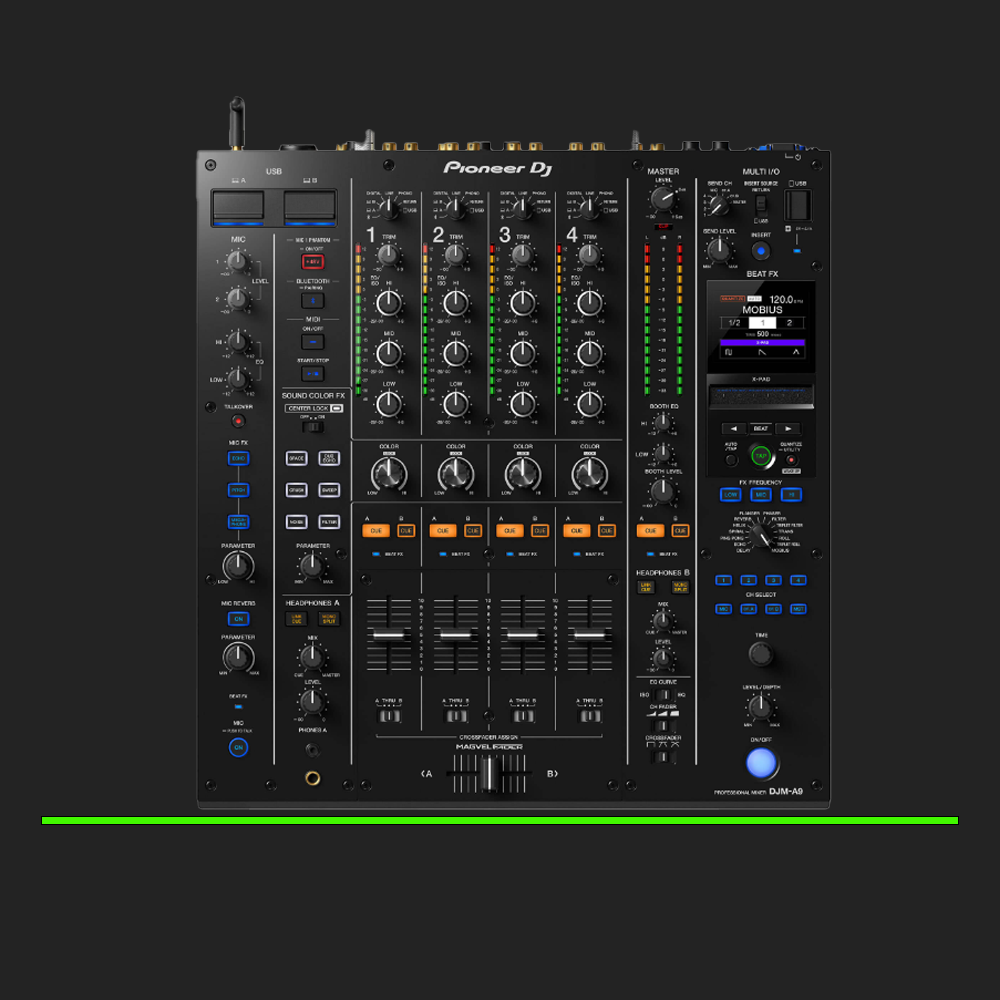Toggle the MIDI ON/OFF button
The width and height of the screenshot is (1000, 1000).
[x=312, y=342]
